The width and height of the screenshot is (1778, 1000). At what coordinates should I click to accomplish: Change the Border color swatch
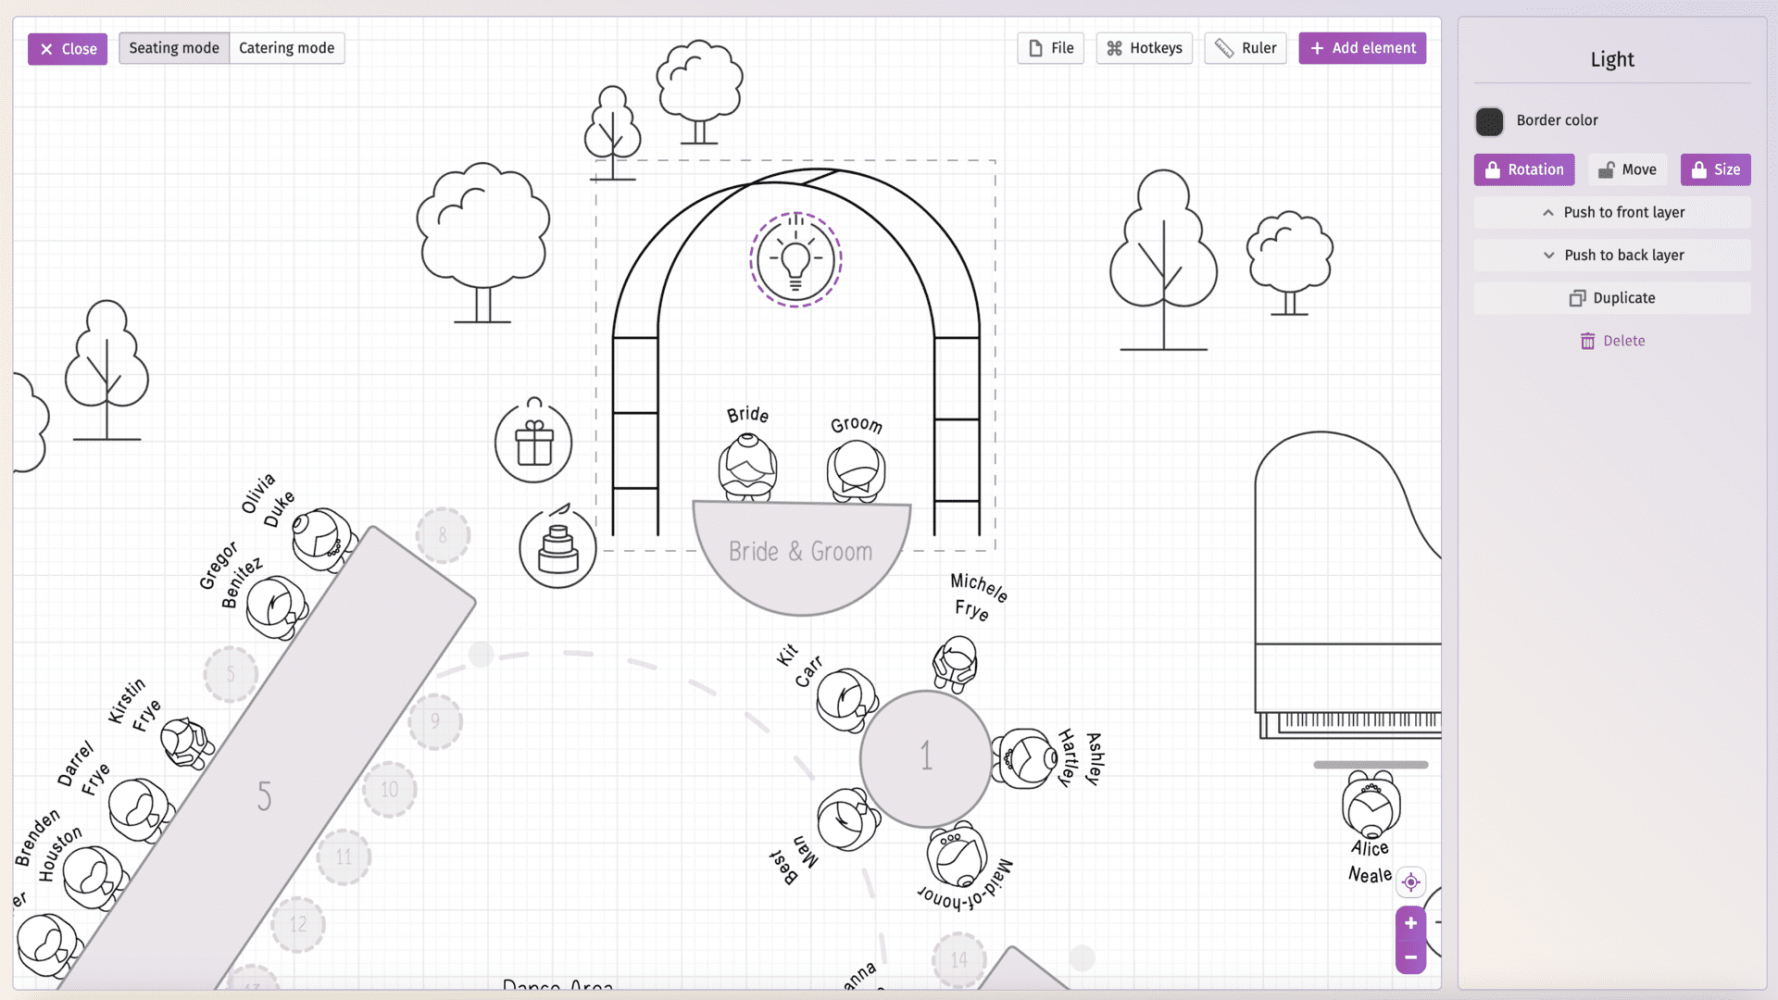coord(1488,121)
